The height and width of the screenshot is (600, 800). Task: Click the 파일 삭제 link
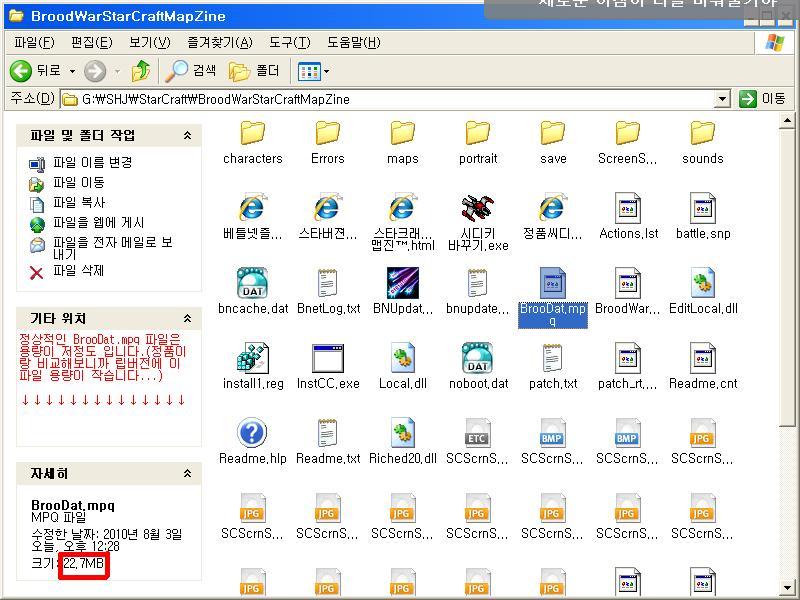78,271
